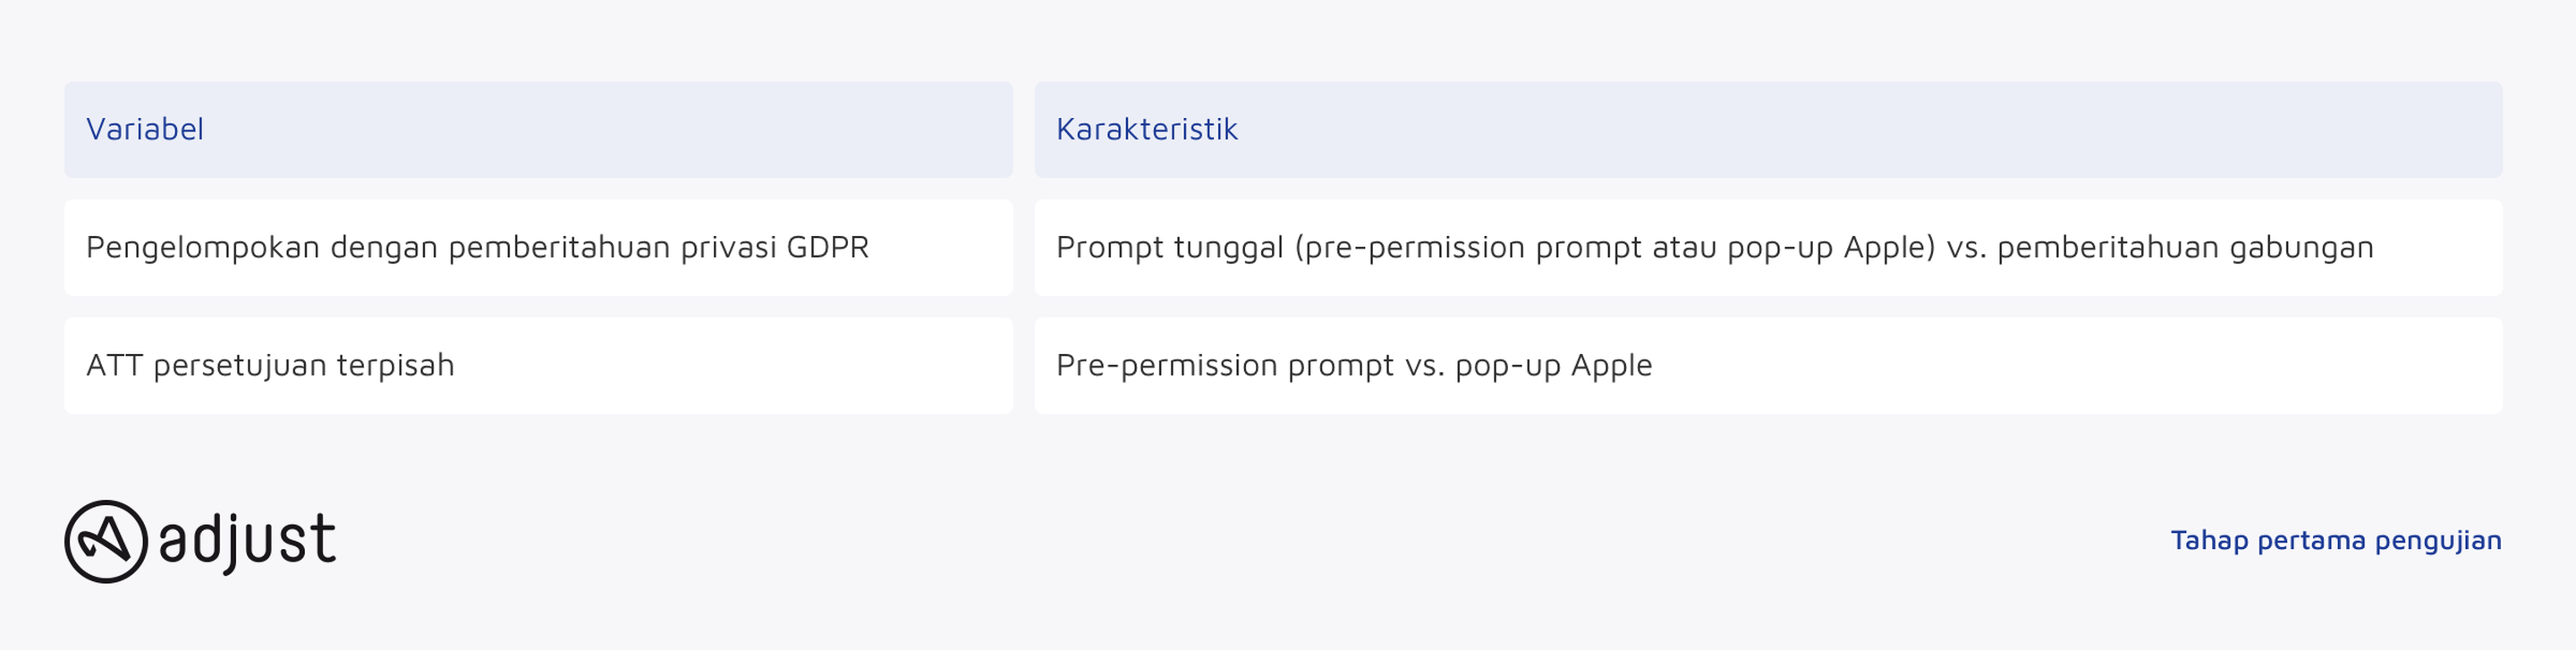Click the word terpisah

pyautogui.click(x=395, y=366)
